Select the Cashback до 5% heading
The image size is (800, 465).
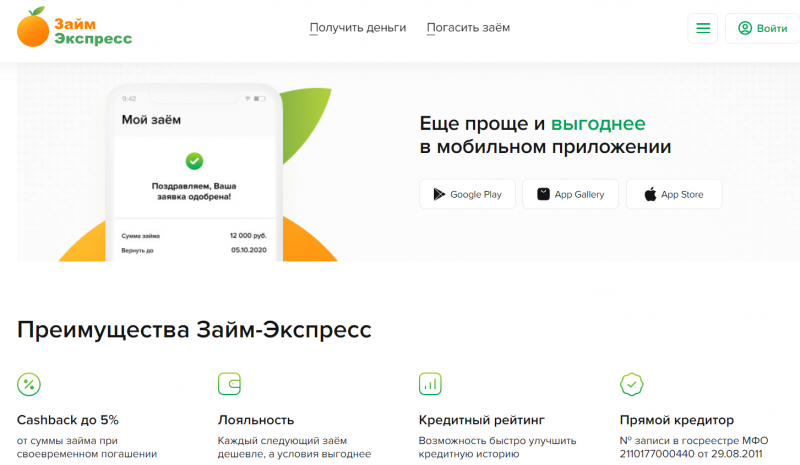tap(68, 420)
